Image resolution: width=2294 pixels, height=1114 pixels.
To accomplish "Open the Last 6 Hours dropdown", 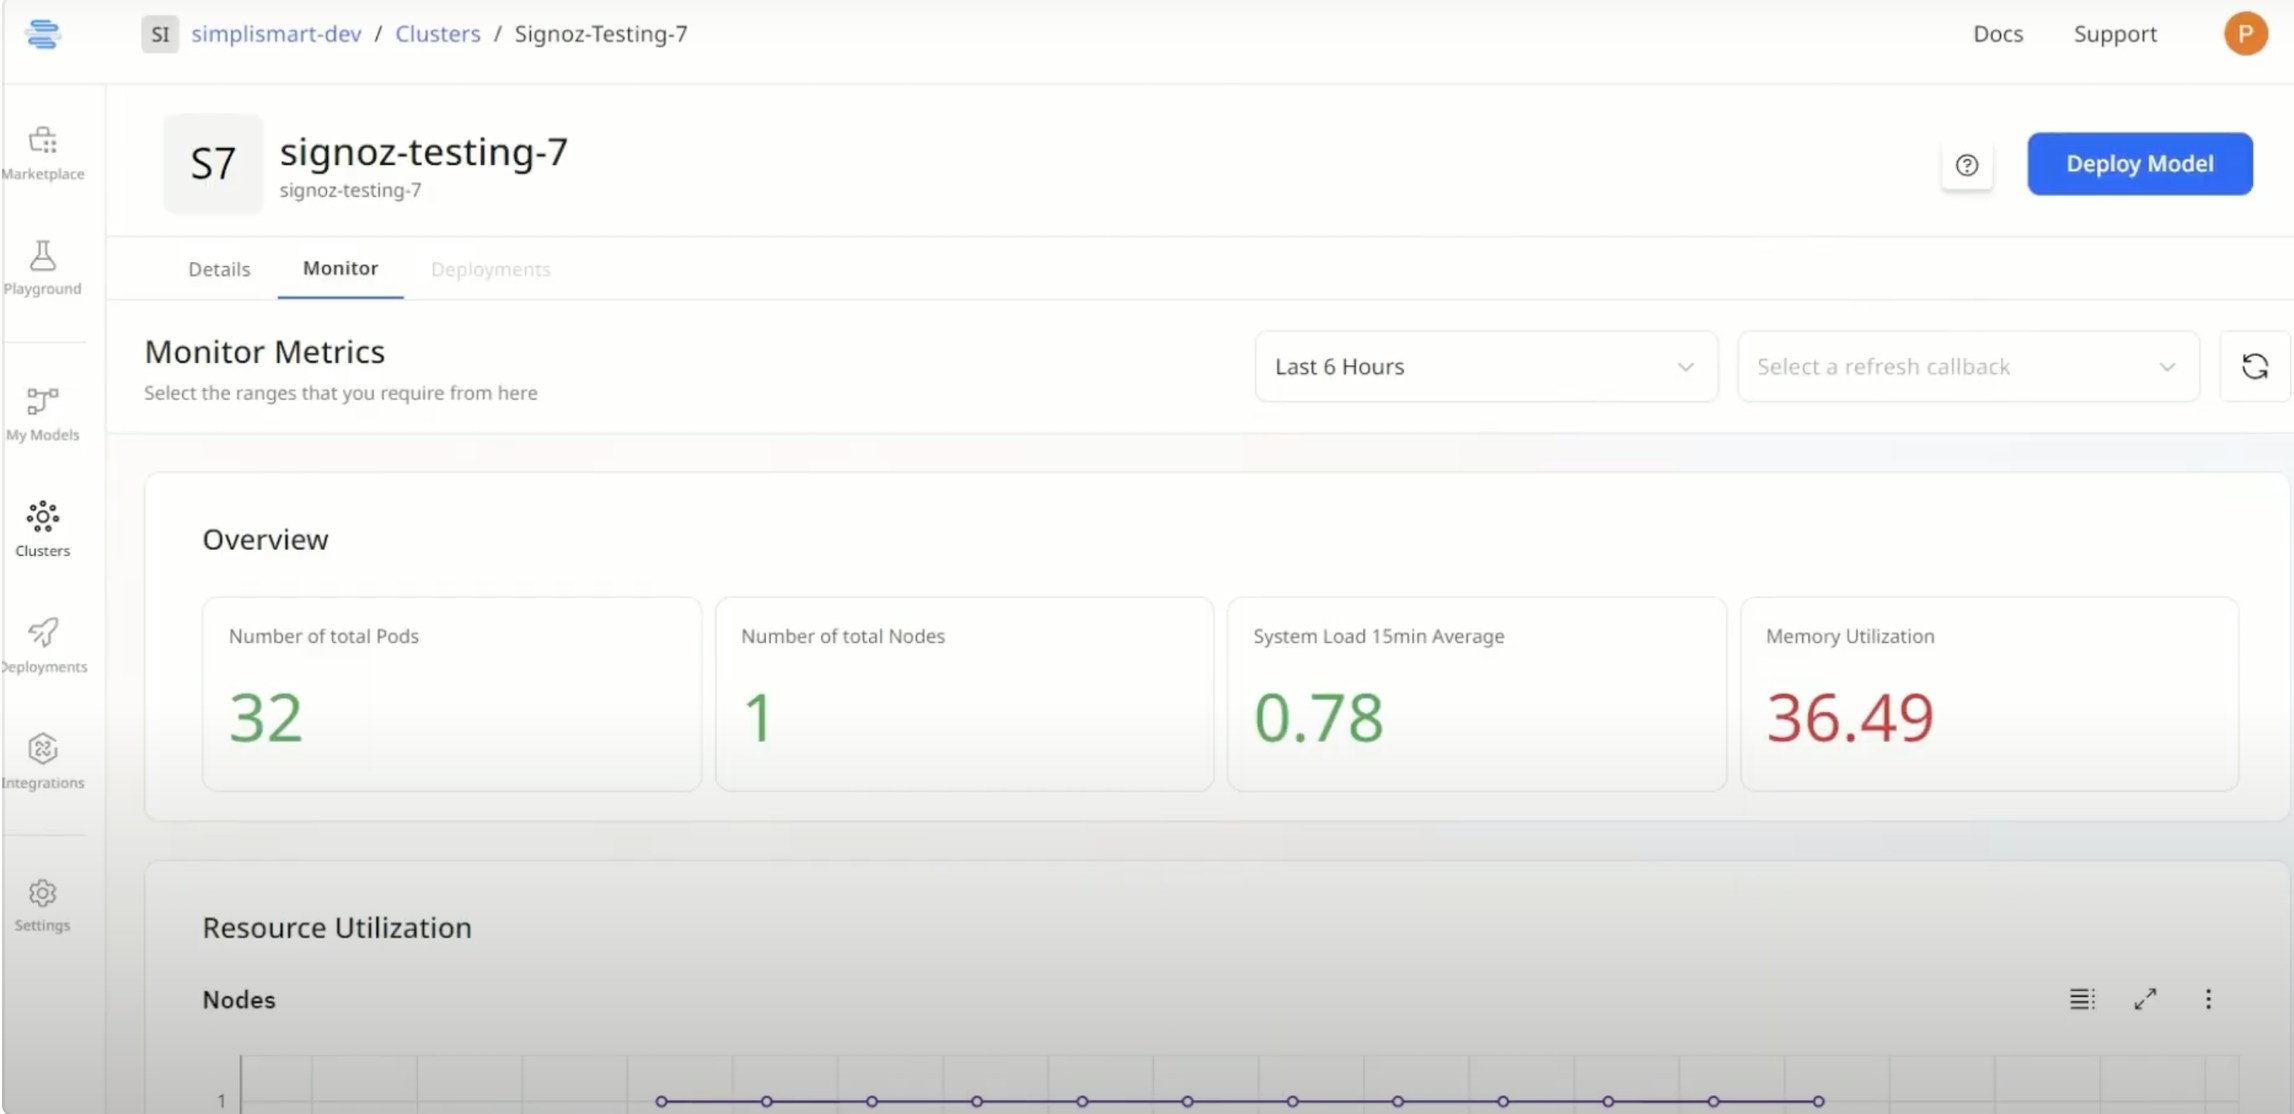I will pyautogui.click(x=1485, y=367).
